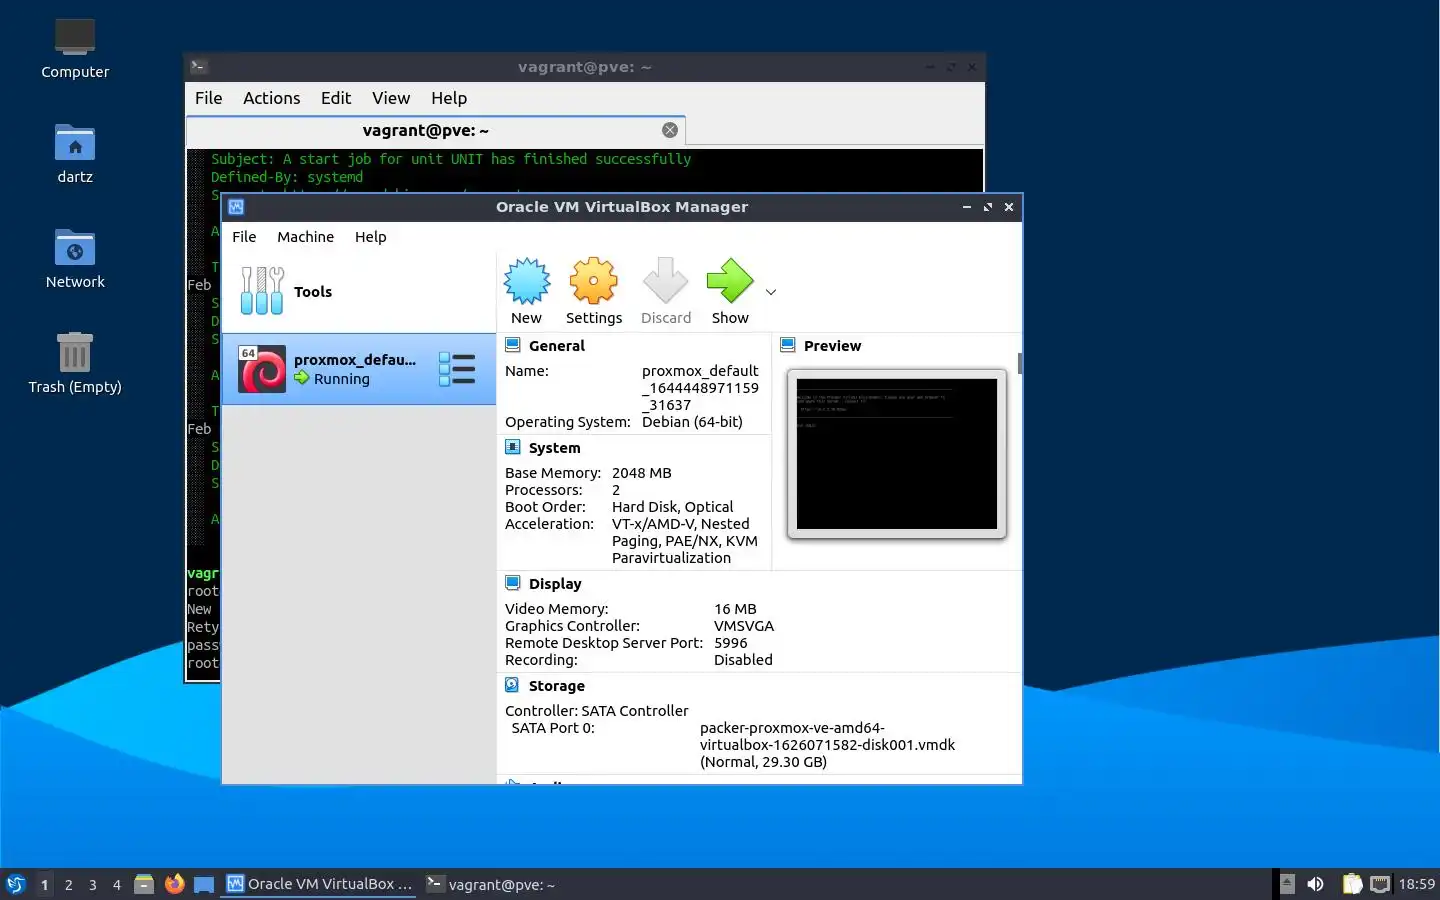Image resolution: width=1440 pixels, height=900 pixels.
Task: Click the proxmox_default Debian VM icon
Action: pyautogui.click(x=262, y=369)
